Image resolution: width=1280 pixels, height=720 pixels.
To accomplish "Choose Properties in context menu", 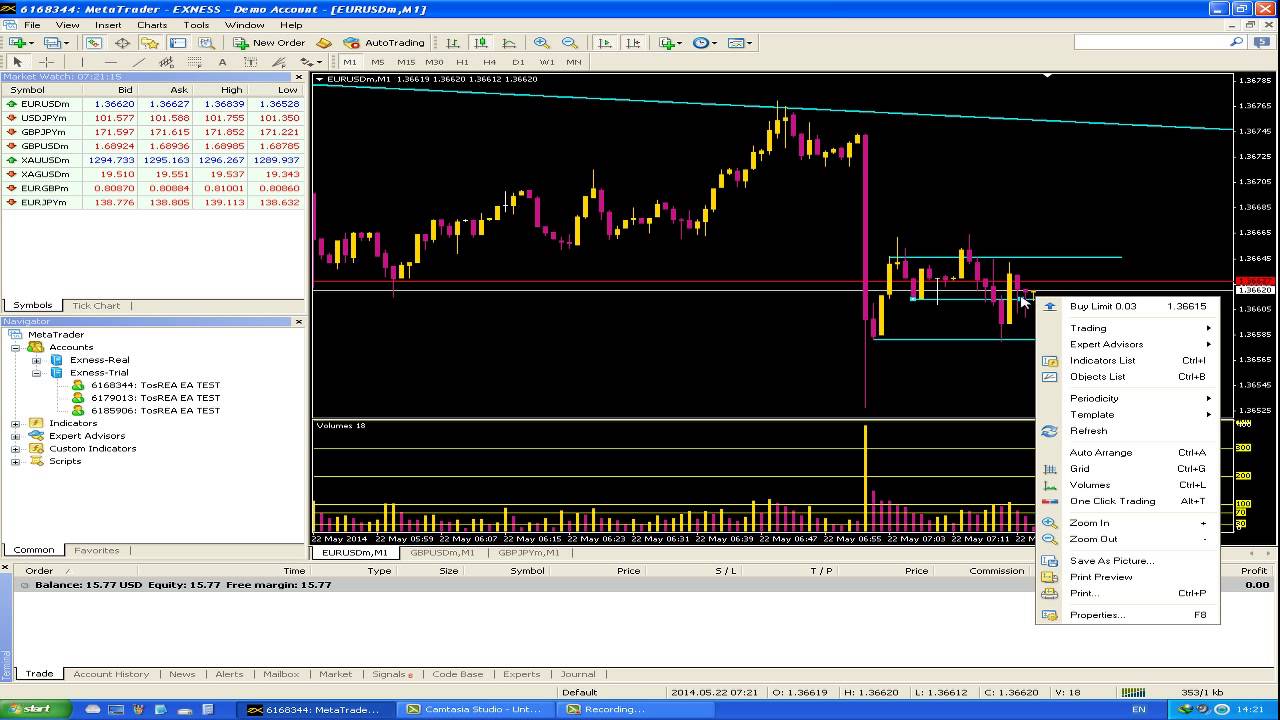I will pos(1128,615).
